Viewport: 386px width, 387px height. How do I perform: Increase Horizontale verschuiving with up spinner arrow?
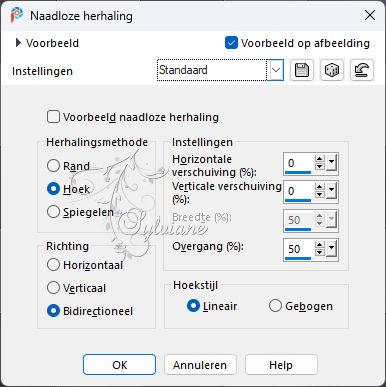click(x=320, y=160)
